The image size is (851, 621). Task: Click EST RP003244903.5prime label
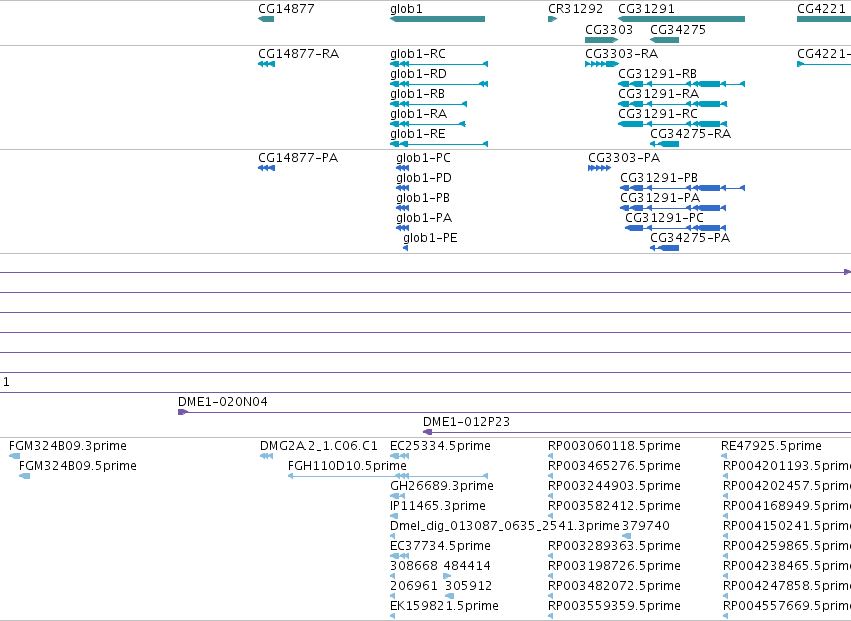click(614, 486)
